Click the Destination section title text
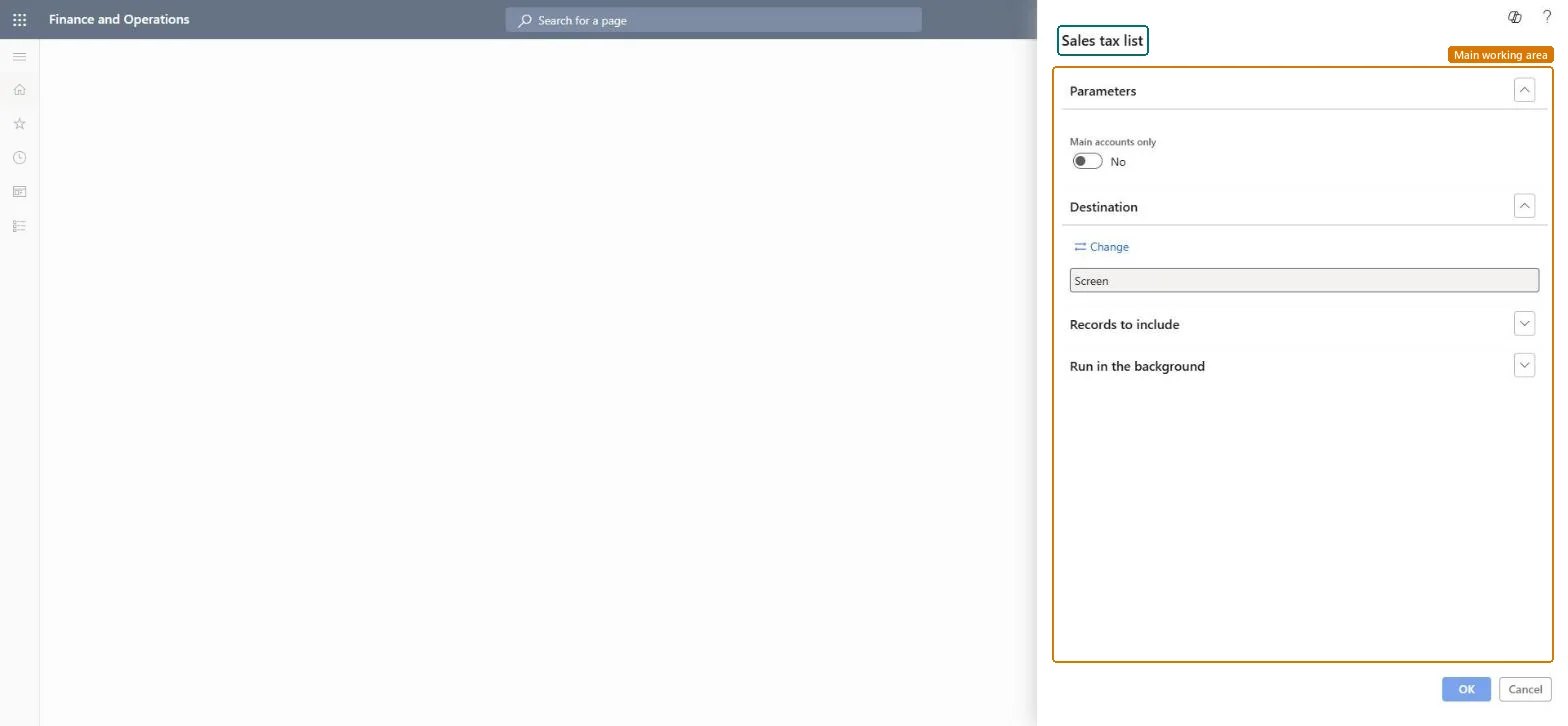Image resolution: width=1568 pixels, height=726 pixels. [1104, 207]
